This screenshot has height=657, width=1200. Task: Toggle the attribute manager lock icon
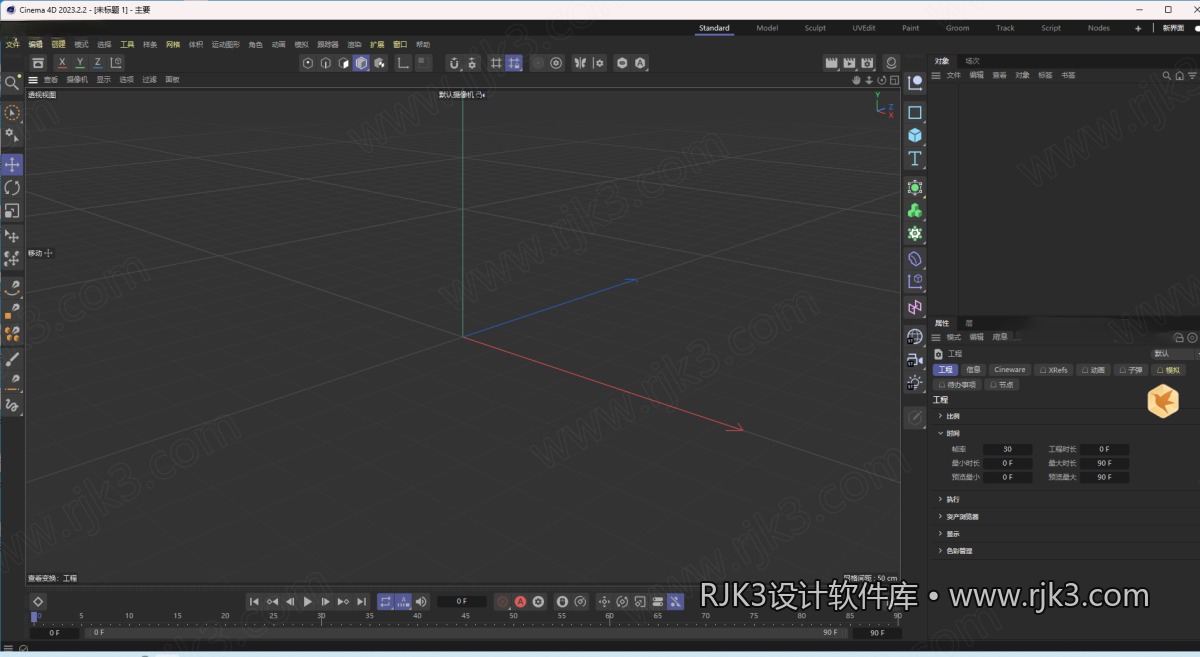pyautogui.click(x=1179, y=337)
